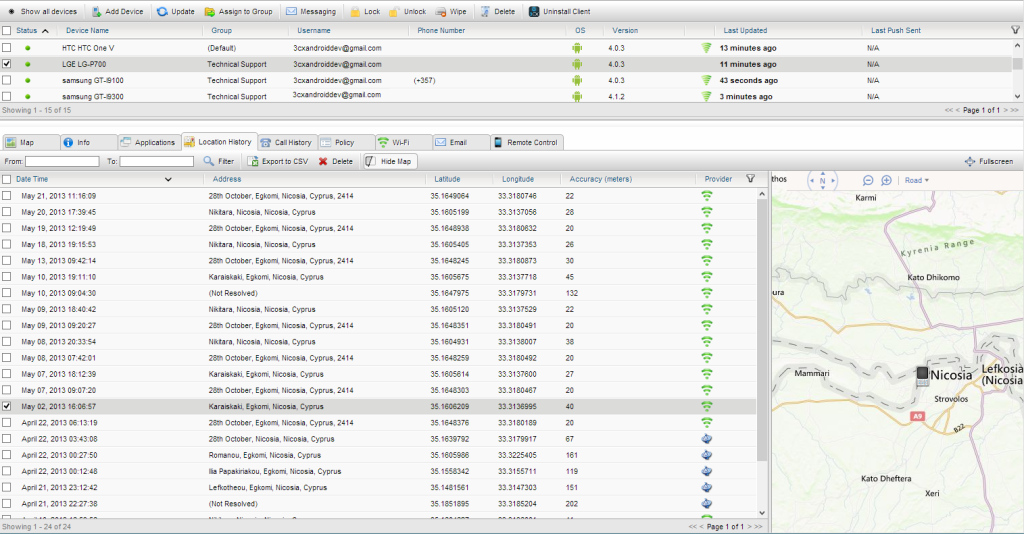Sort devices by Last Updated header
This screenshot has height=534, width=1024.
coord(745,31)
